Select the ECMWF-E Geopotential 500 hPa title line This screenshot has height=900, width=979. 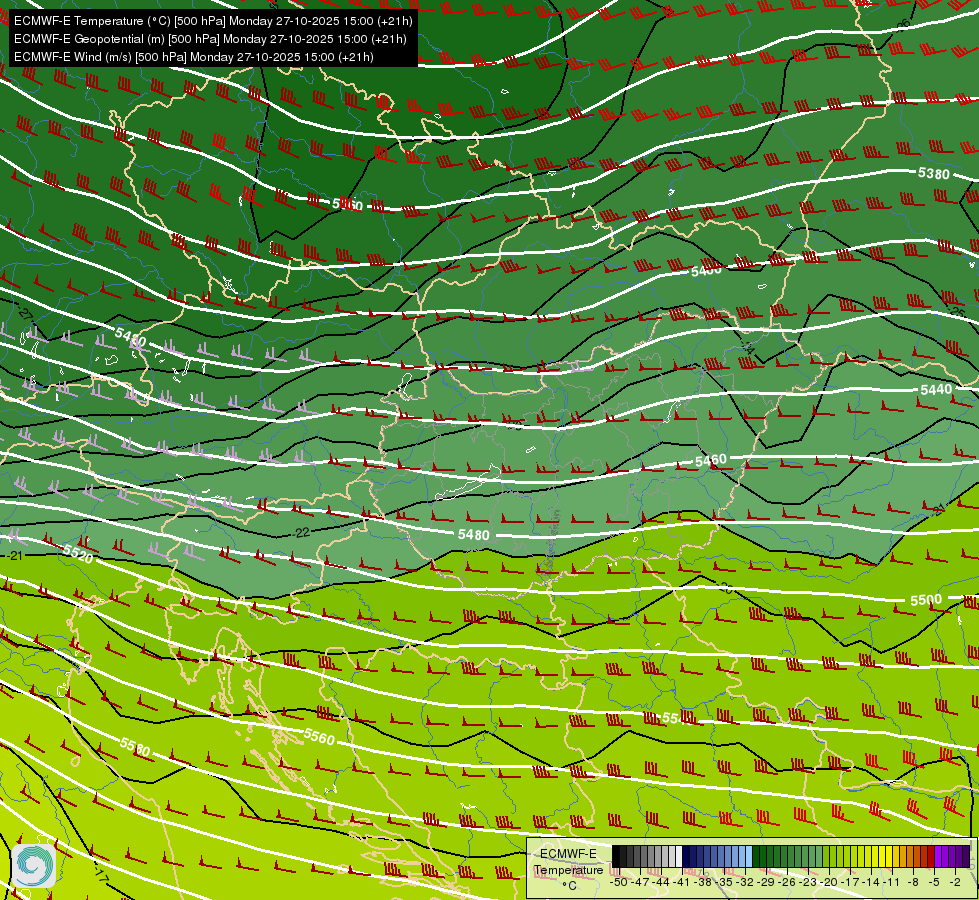tap(210, 39)
